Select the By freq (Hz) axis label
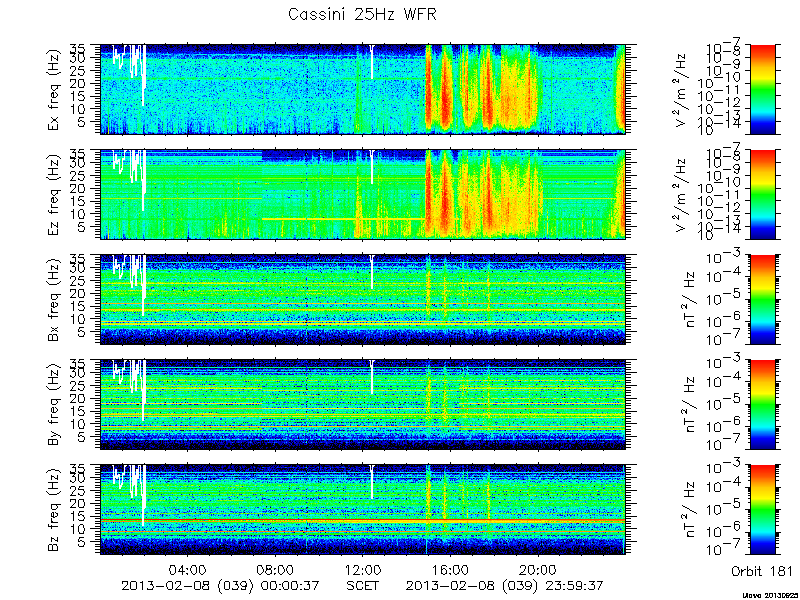Viewport: 800px width, 600px height. click(x=54, y=405)
